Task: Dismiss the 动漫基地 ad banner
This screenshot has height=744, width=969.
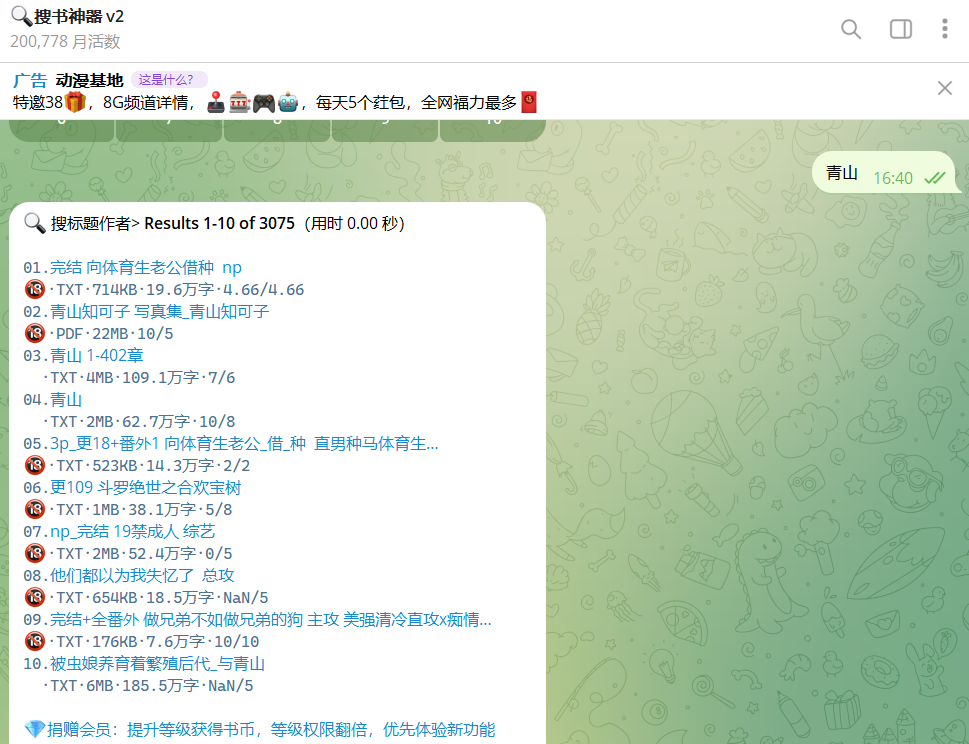Action: (x=944, y=88)
